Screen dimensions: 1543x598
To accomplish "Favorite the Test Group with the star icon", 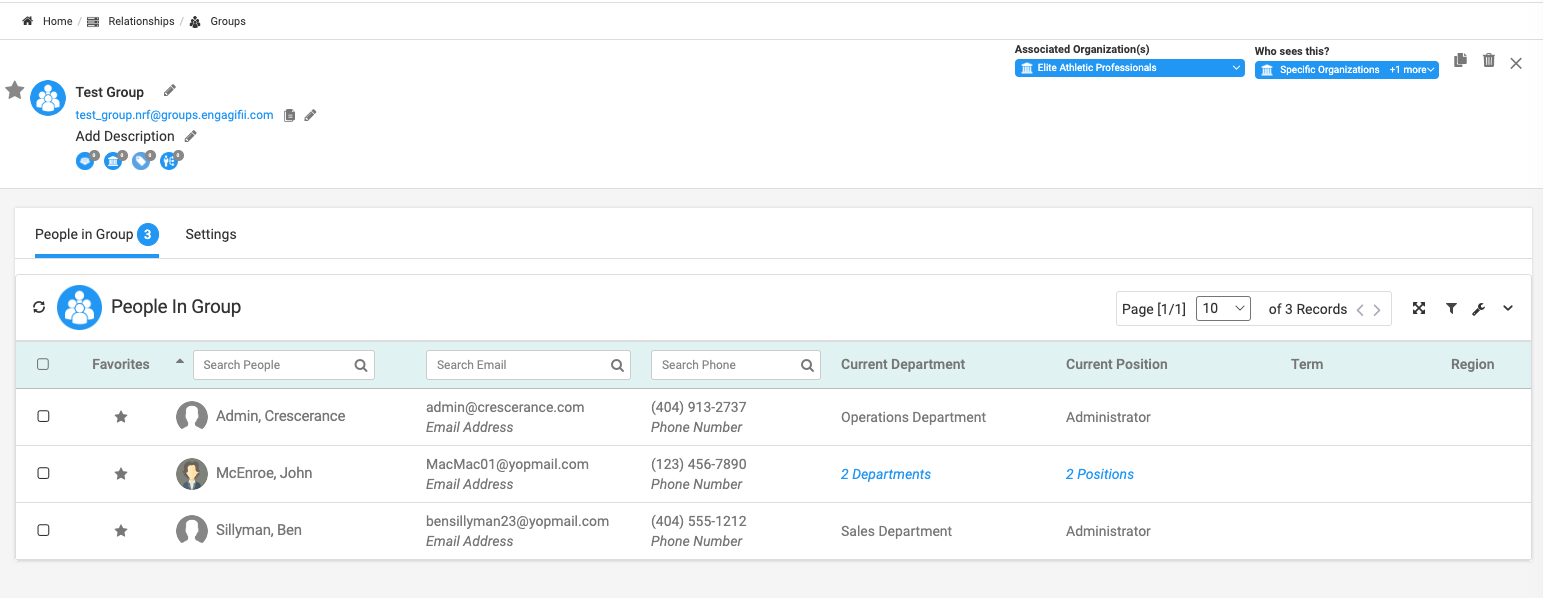I will [15, 91].
